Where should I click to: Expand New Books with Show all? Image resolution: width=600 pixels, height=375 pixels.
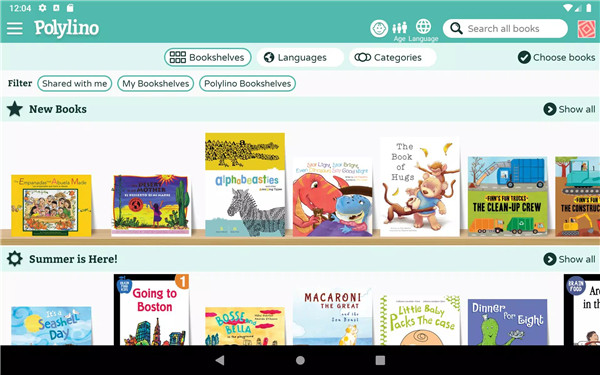[x=569, y=109]
